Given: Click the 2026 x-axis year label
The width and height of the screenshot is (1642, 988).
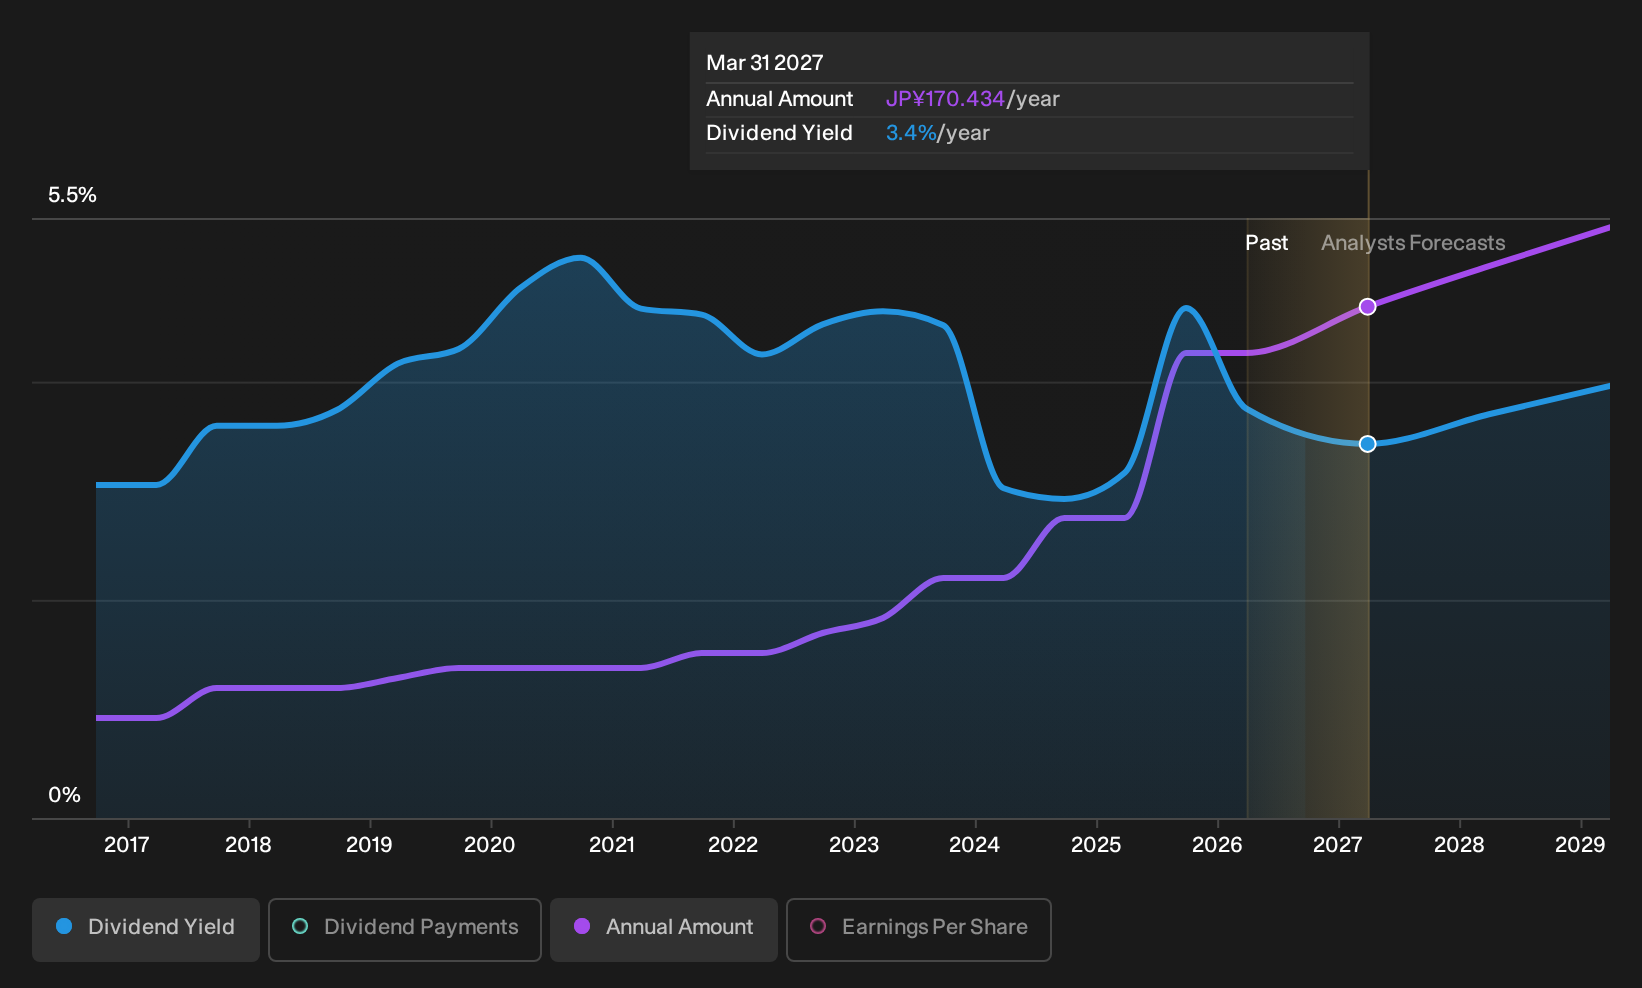Looking at the screenshot, I should 1217,845.
